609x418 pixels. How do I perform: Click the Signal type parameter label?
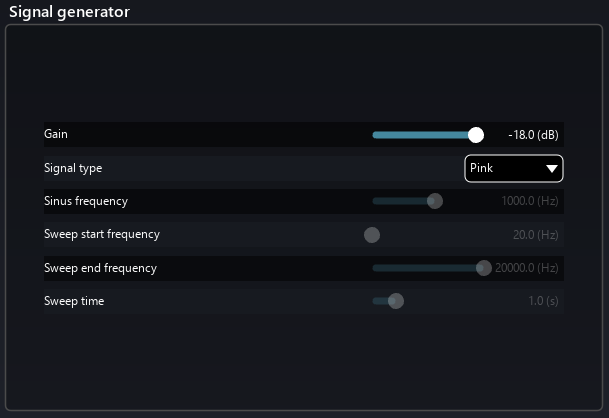(73, 168)
